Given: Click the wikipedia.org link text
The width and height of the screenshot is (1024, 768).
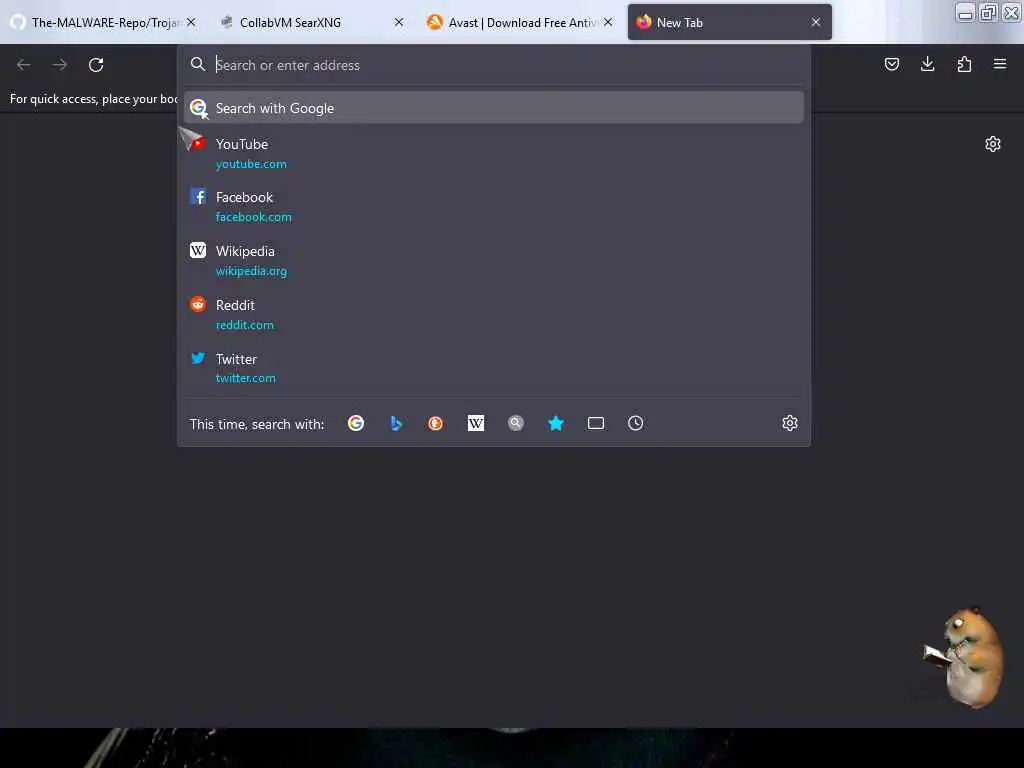Looking at the screenshot, I should [251, 271].
